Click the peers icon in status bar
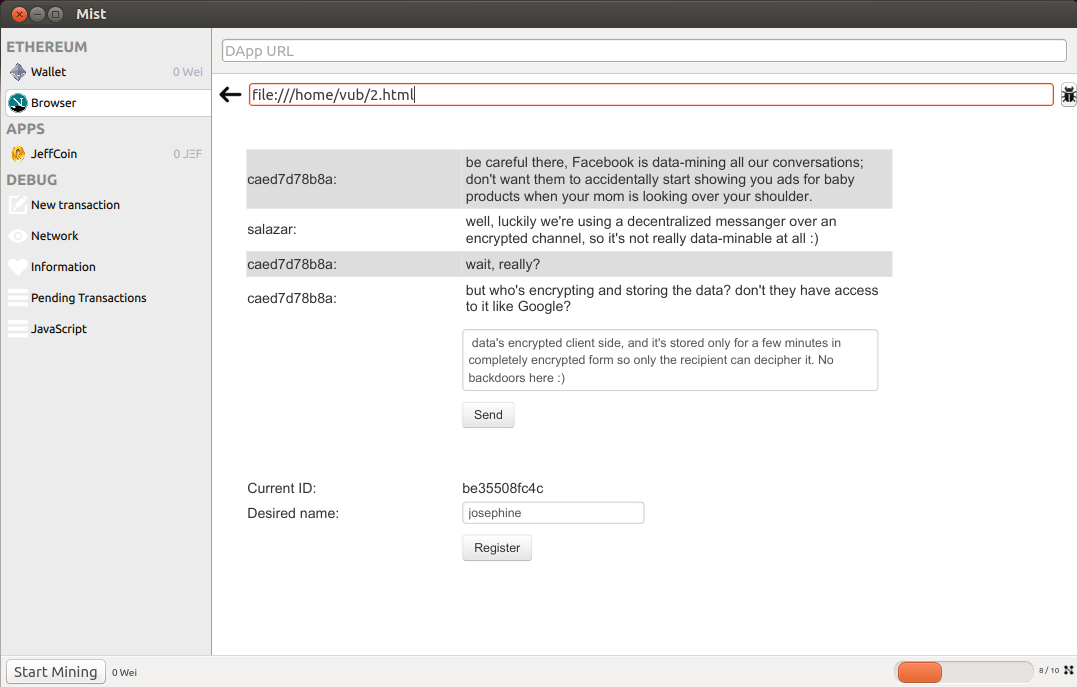 coord(1068,671)
